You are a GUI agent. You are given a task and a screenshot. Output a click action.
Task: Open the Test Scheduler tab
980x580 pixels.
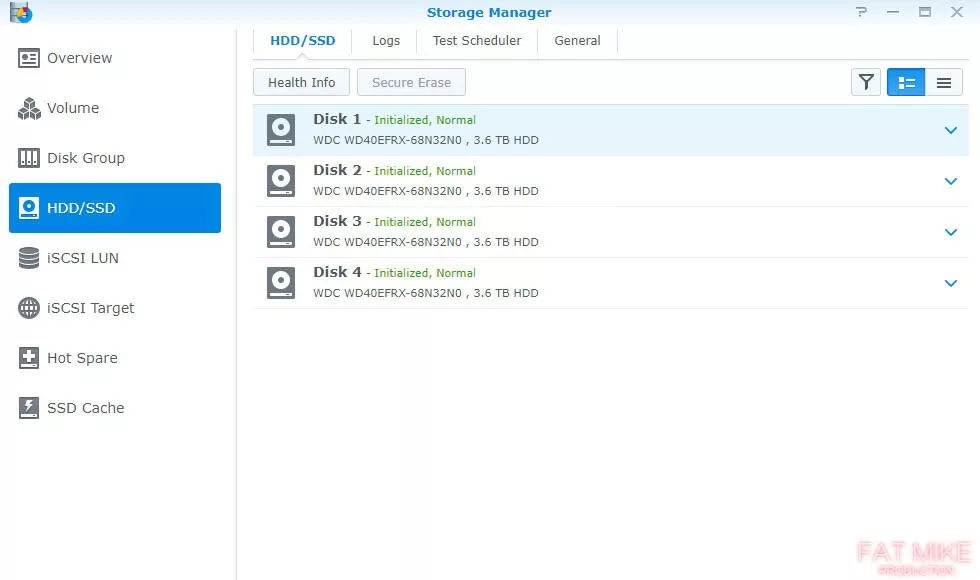(477, 41)
